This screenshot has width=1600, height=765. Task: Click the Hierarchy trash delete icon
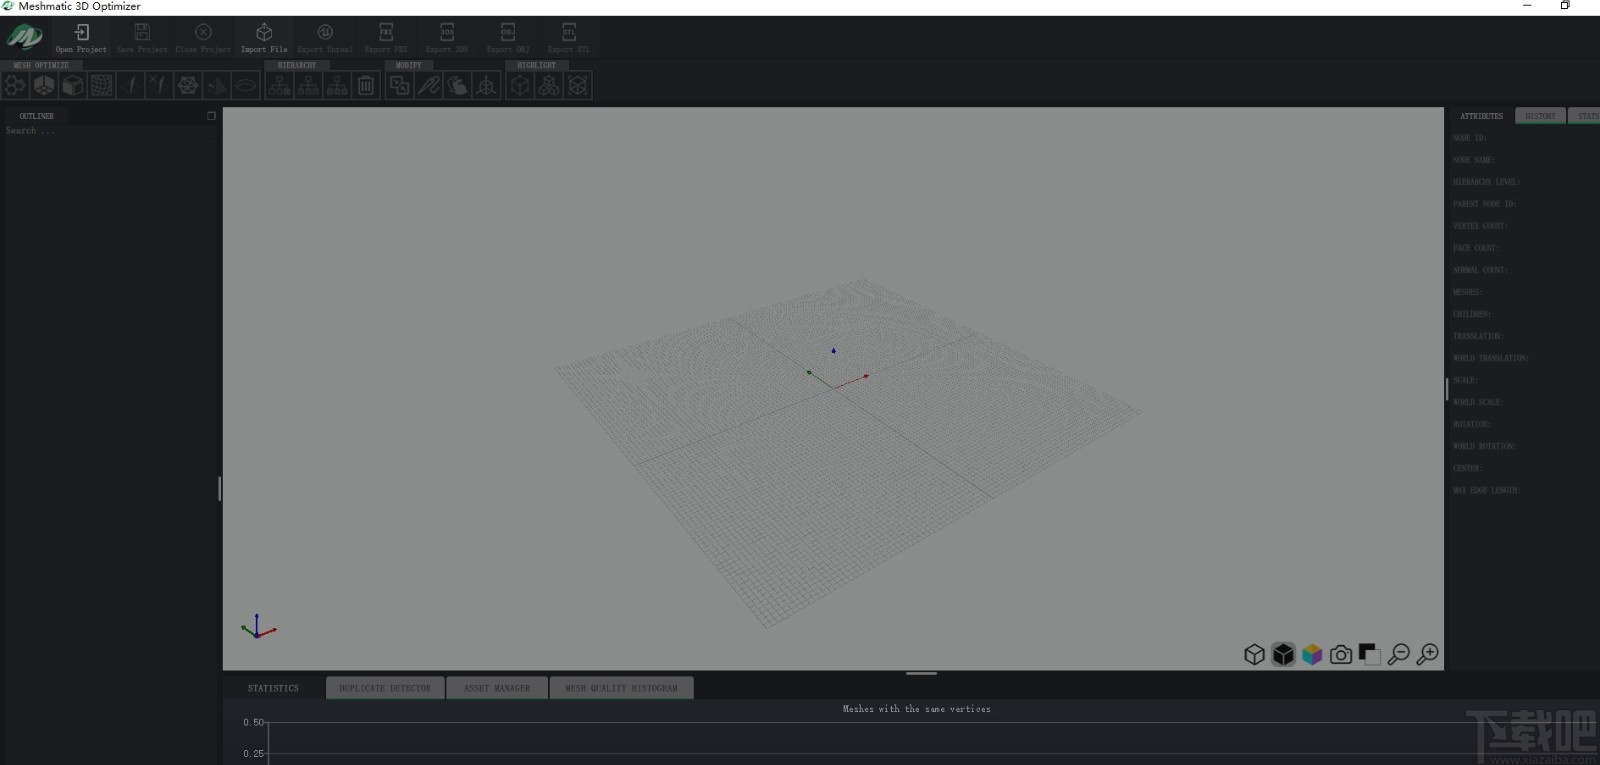tap(366, 86)
